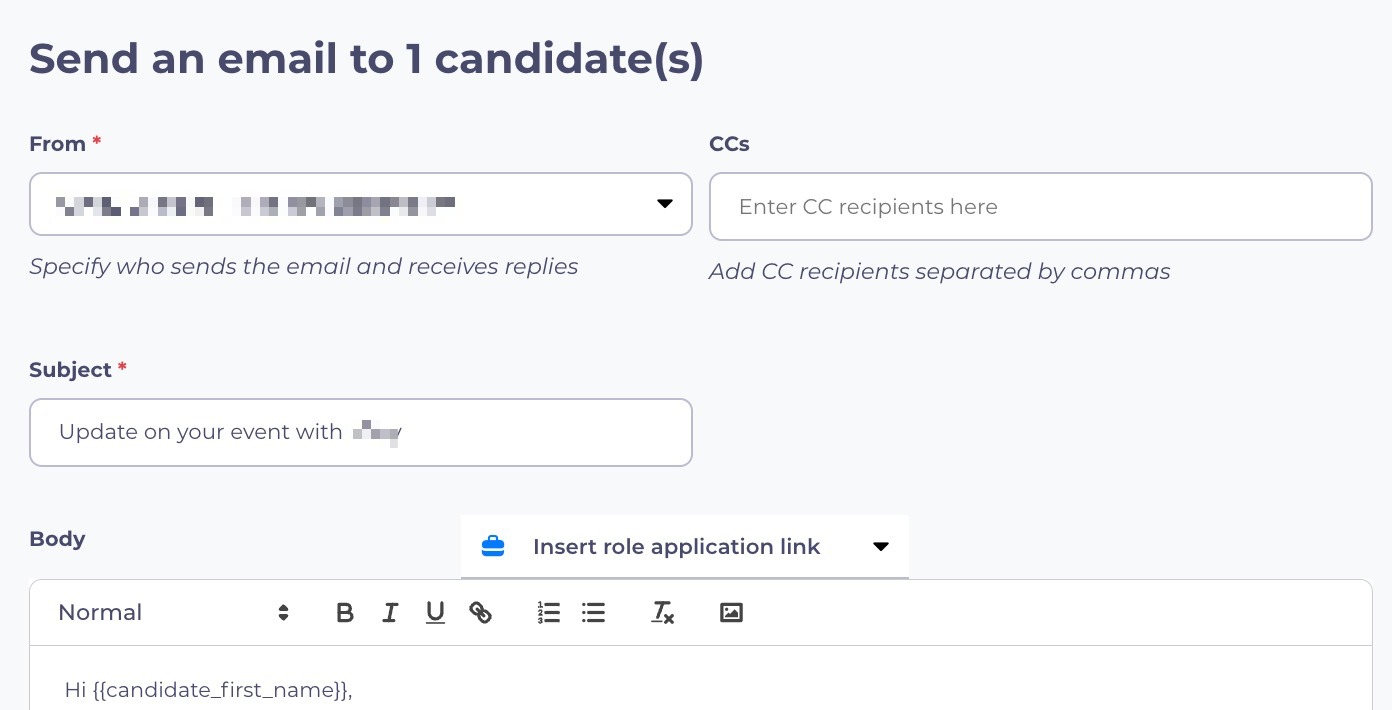Focus the CC recipients field

1040,207
